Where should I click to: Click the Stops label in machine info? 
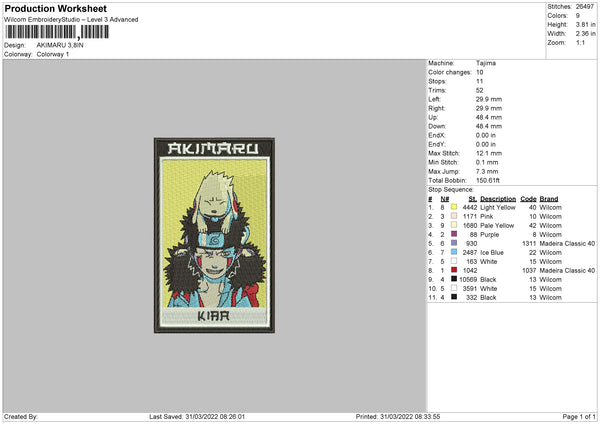437,81
